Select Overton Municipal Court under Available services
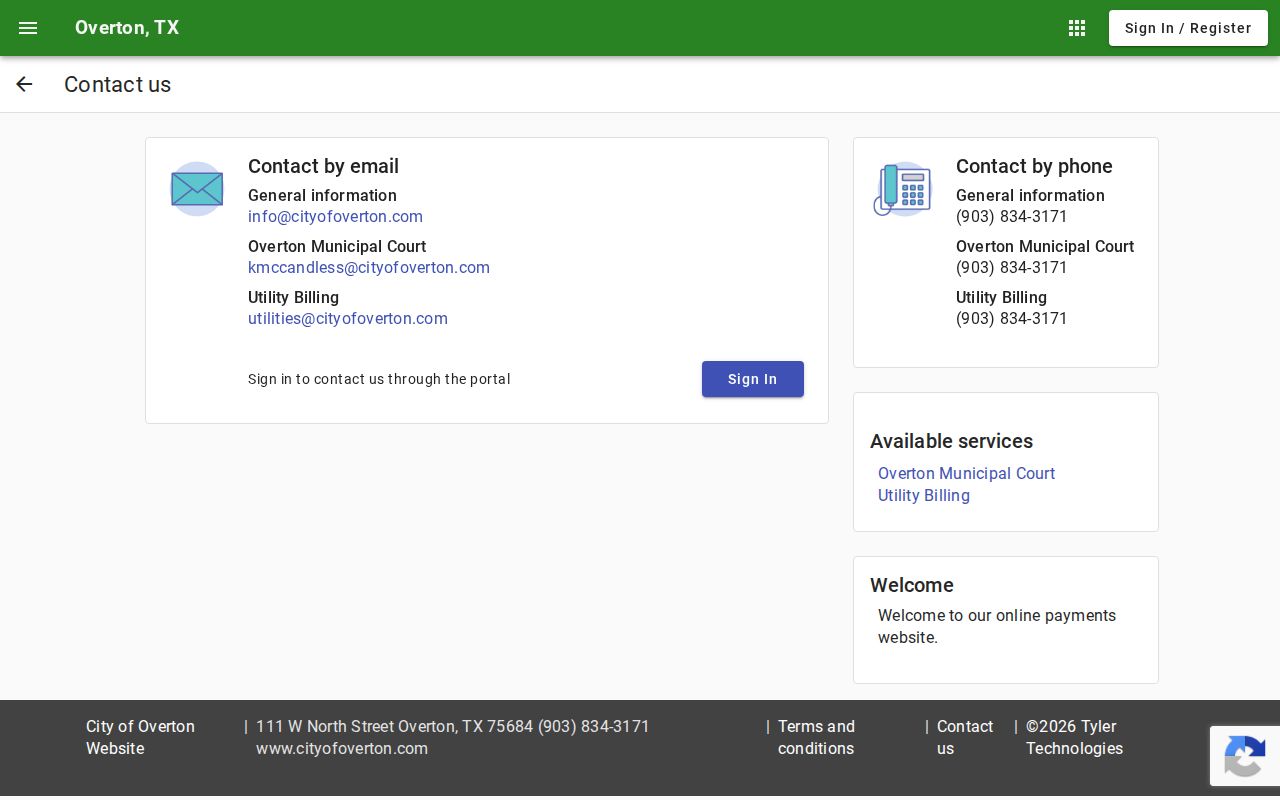Viewport: 1280px width, 800px height. pos(966,473)
